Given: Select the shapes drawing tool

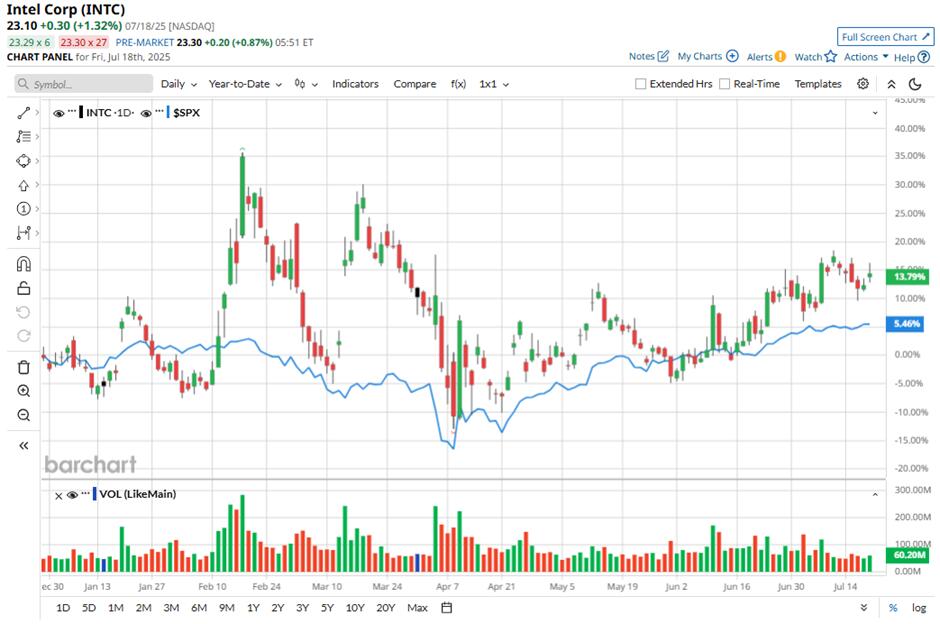Looking at the screenshot, I should tap(23, 161).
